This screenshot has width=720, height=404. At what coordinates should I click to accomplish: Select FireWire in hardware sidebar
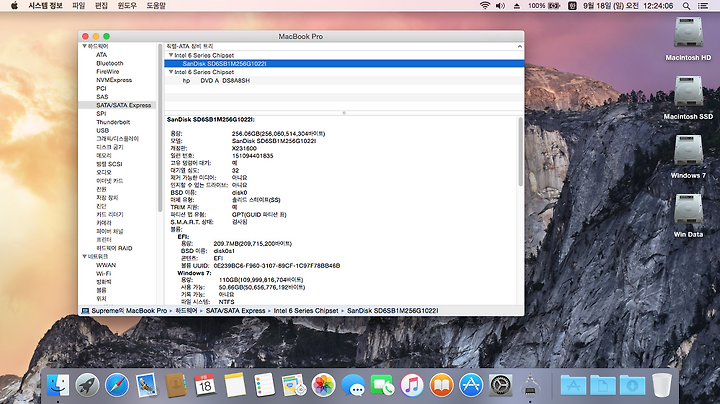tap(107, 72)
